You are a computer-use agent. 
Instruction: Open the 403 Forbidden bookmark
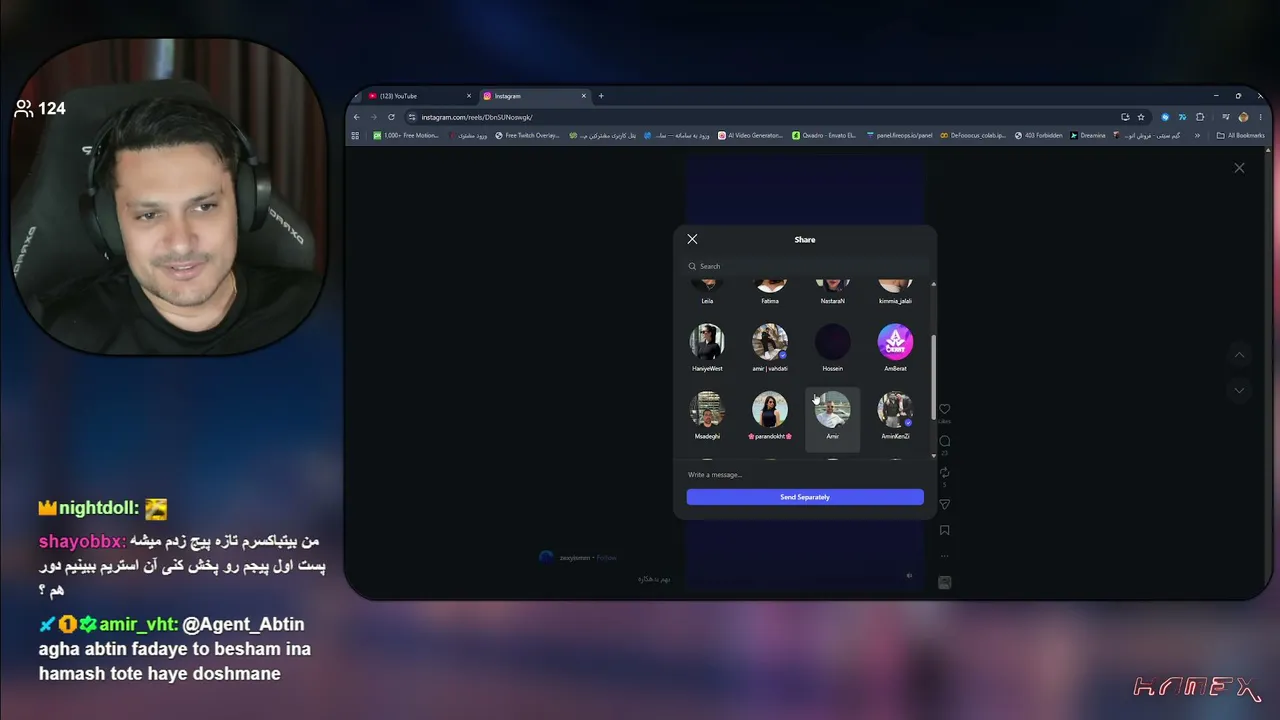click(1040, 135)
